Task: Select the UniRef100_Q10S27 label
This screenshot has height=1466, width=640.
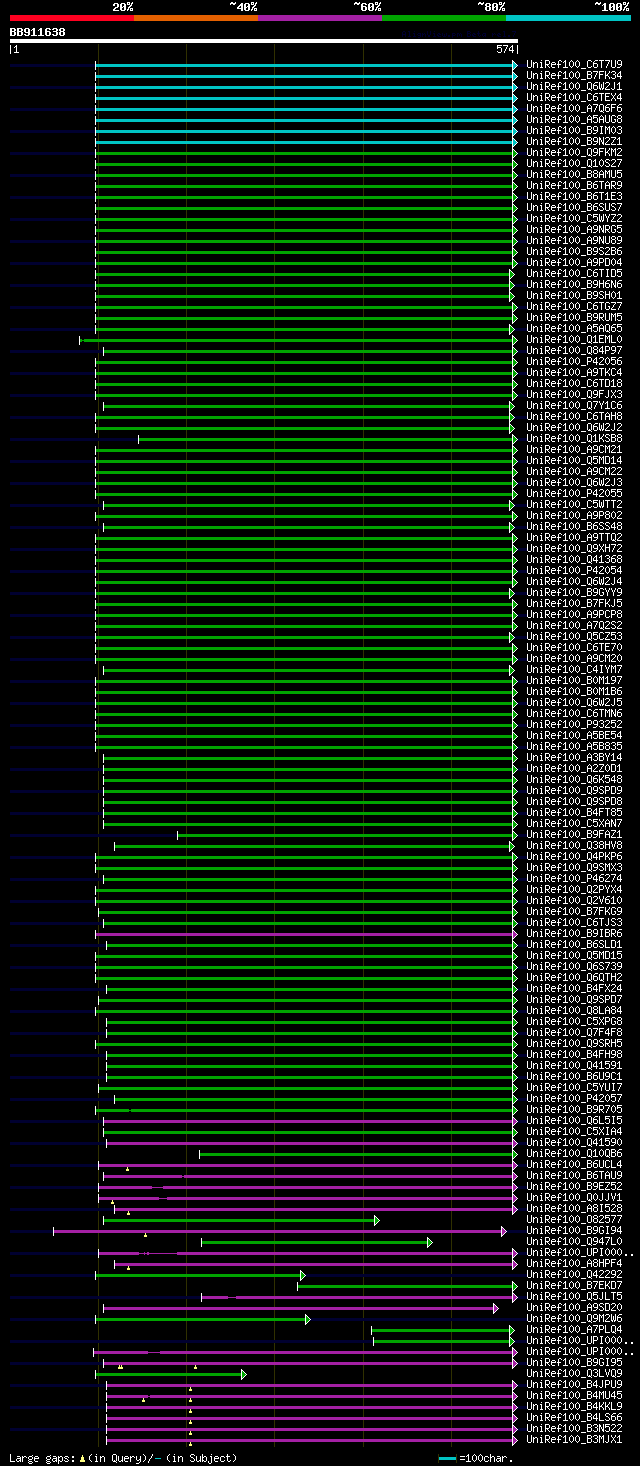Action: pyautogui.click(x=574, y=163)
